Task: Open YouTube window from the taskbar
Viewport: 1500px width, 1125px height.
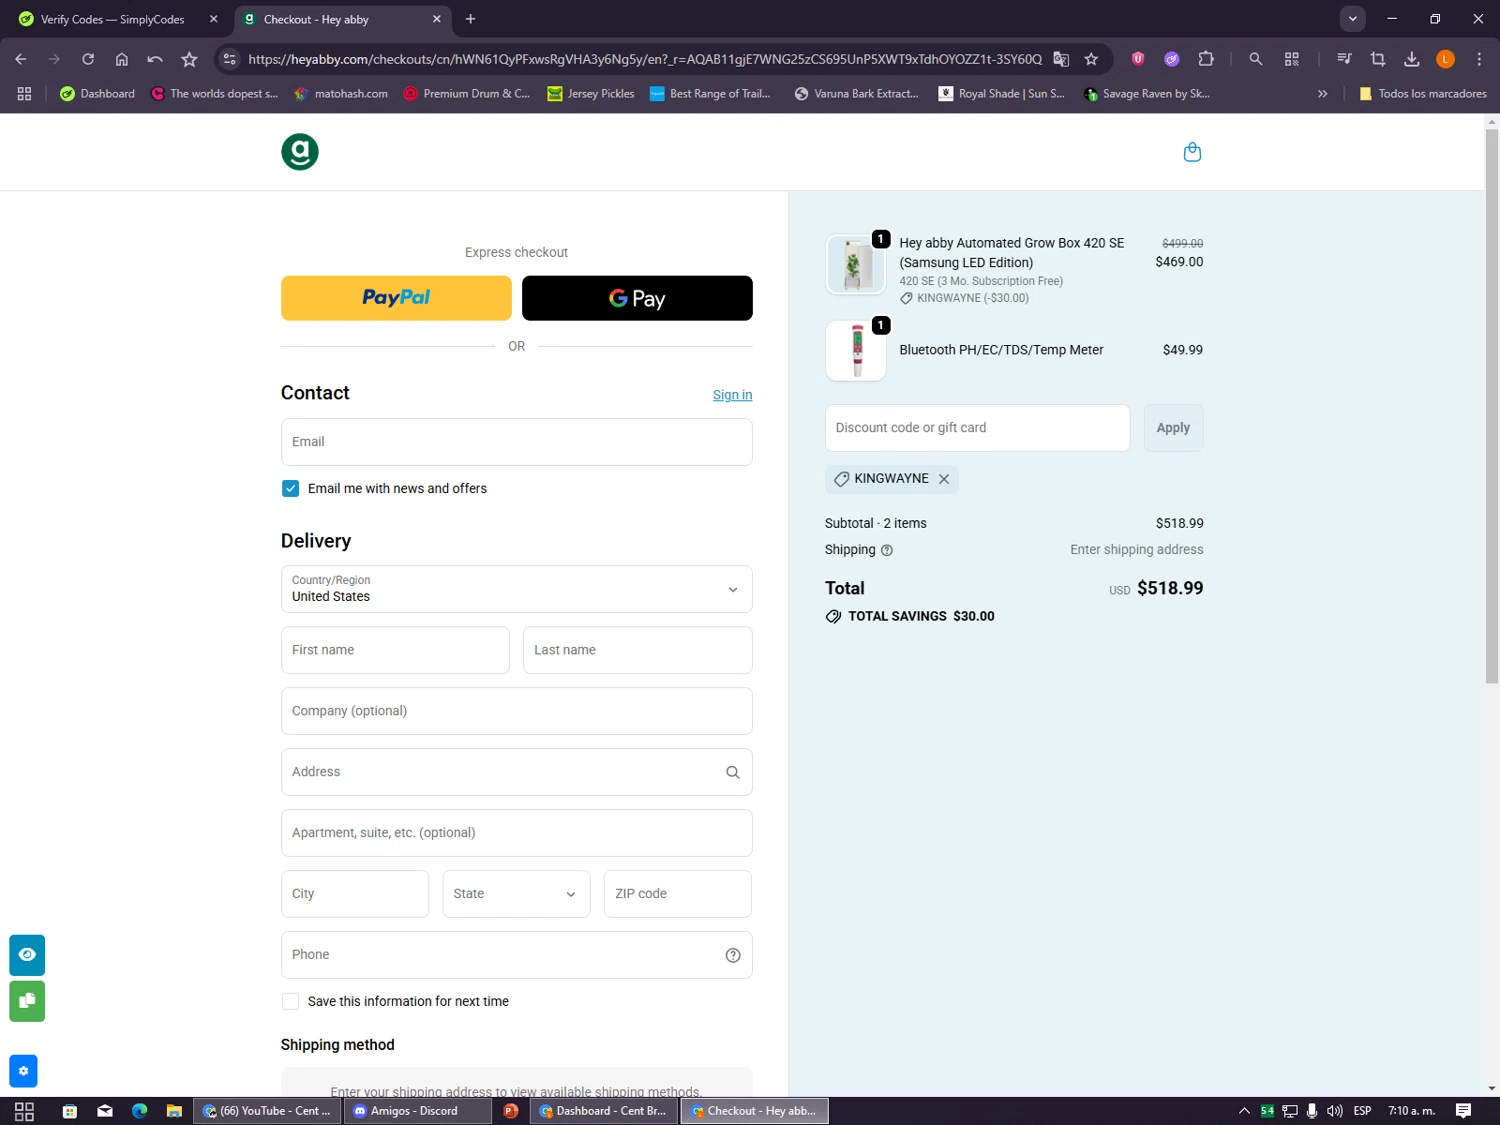Action: point(267,1111)
